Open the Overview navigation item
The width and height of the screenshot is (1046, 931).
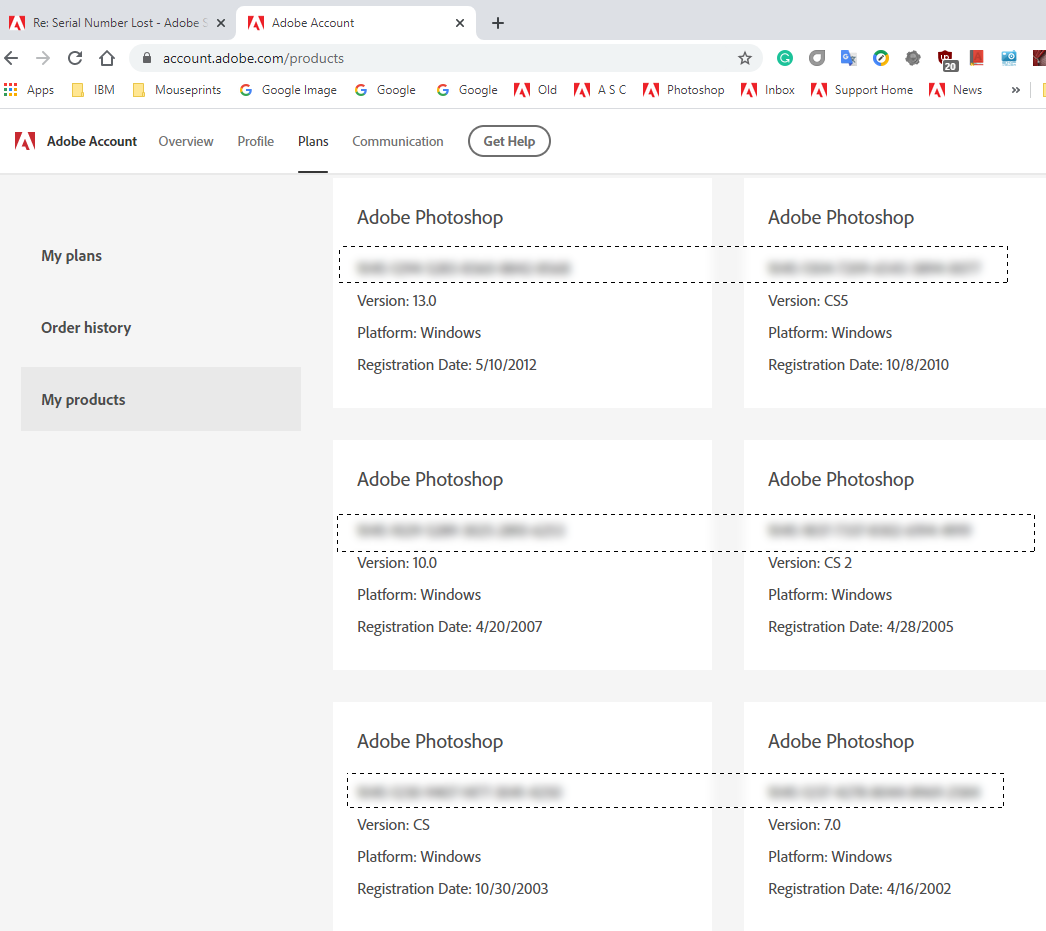(x=186, y=141)
